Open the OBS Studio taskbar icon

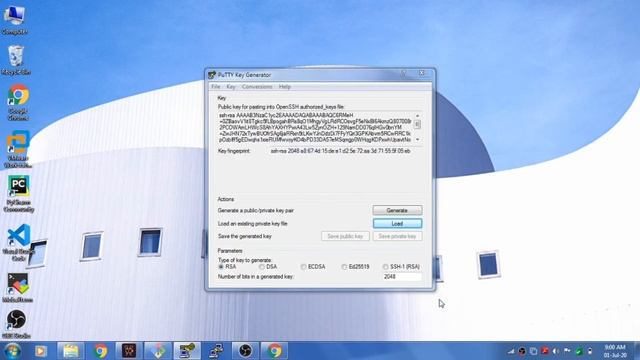(245, 351)
